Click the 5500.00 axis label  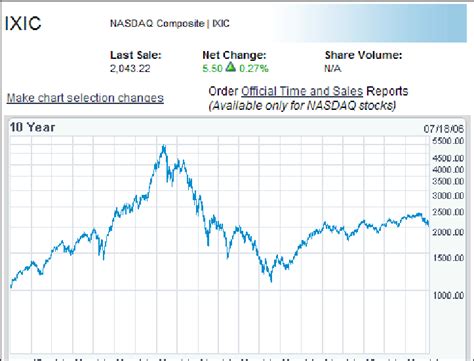(x=448, y=141)
